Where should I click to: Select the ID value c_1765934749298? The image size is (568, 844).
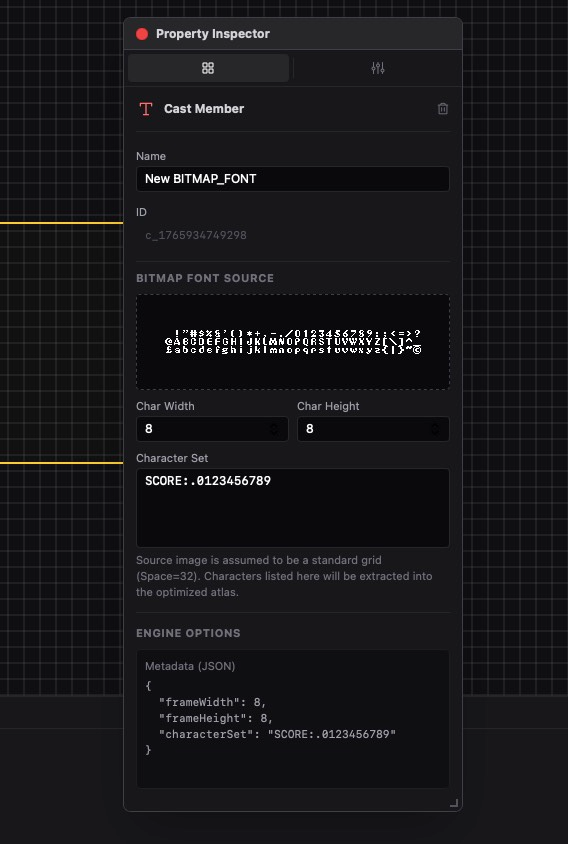[196, 235]
